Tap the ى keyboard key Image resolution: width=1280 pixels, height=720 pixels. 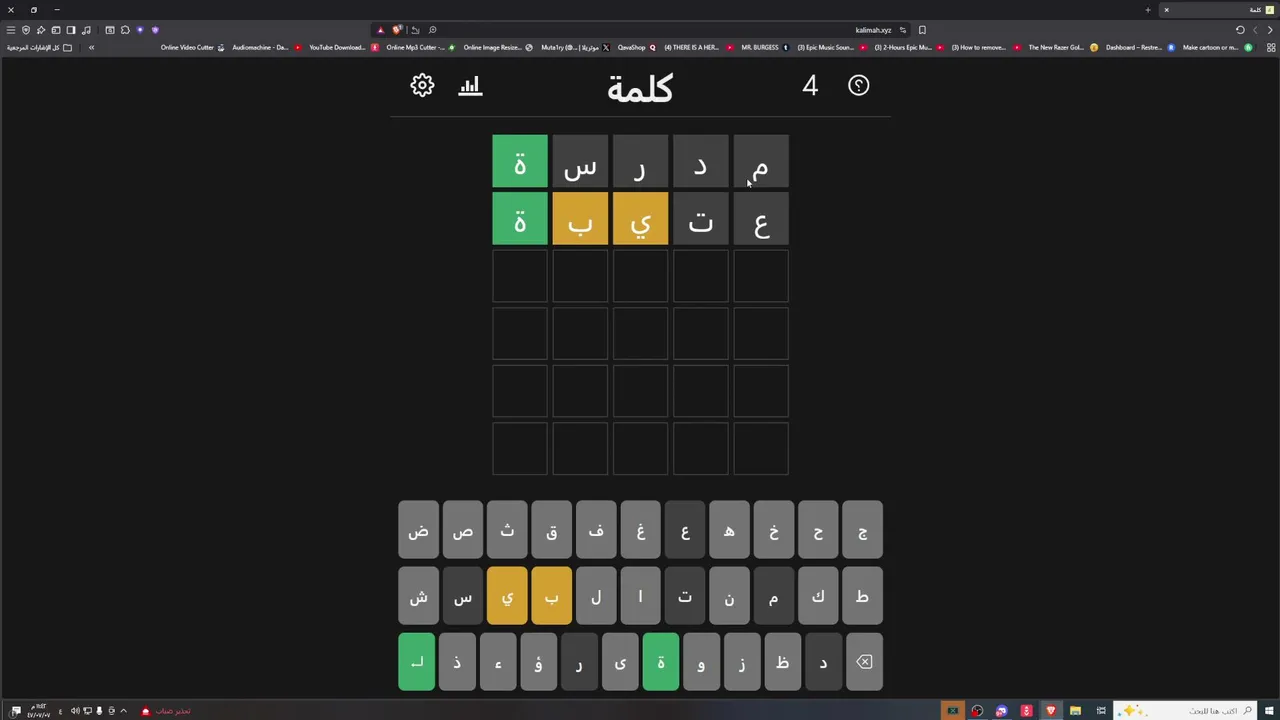(x=620, y=662)
